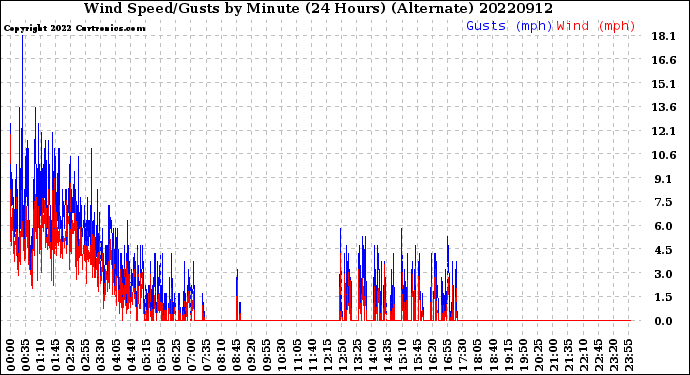Click the 0.0 y-axis value
This screenshot has width=690, height=375.
click(x=663, y=321)
